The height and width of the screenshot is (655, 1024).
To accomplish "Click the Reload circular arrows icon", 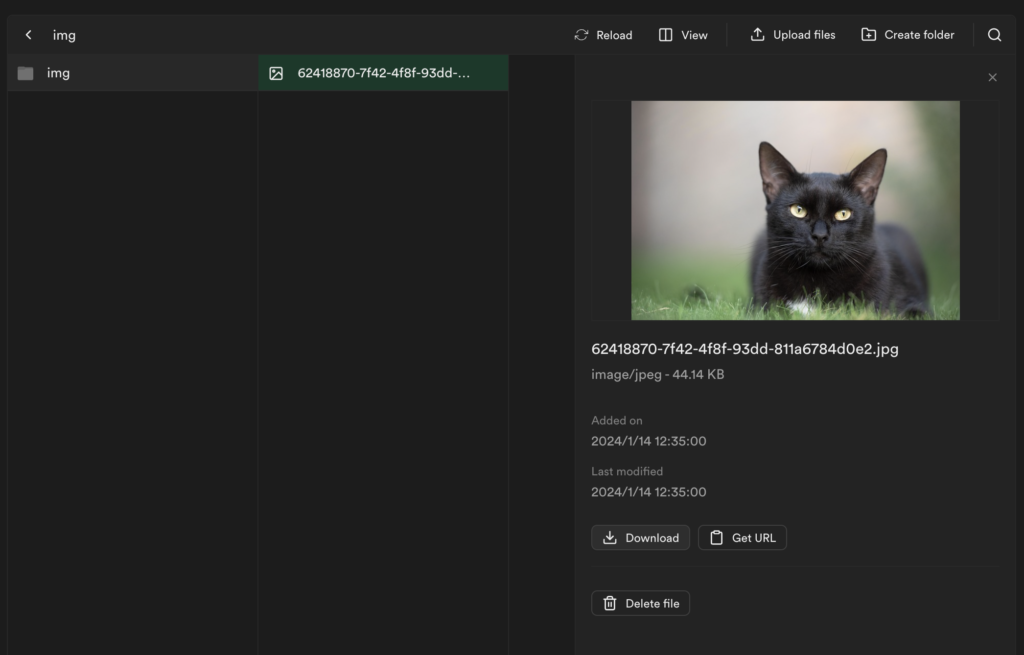I will (581, 35).
